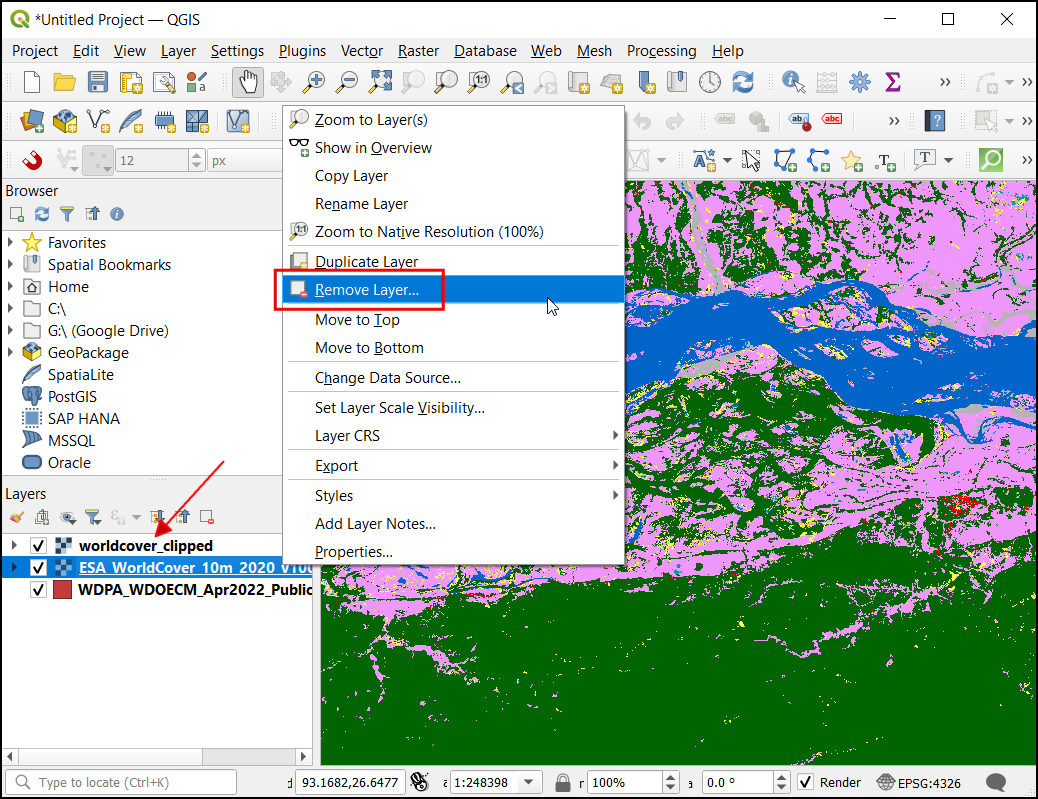
Task: Open the Raster menu
Action: coord(418,51)
